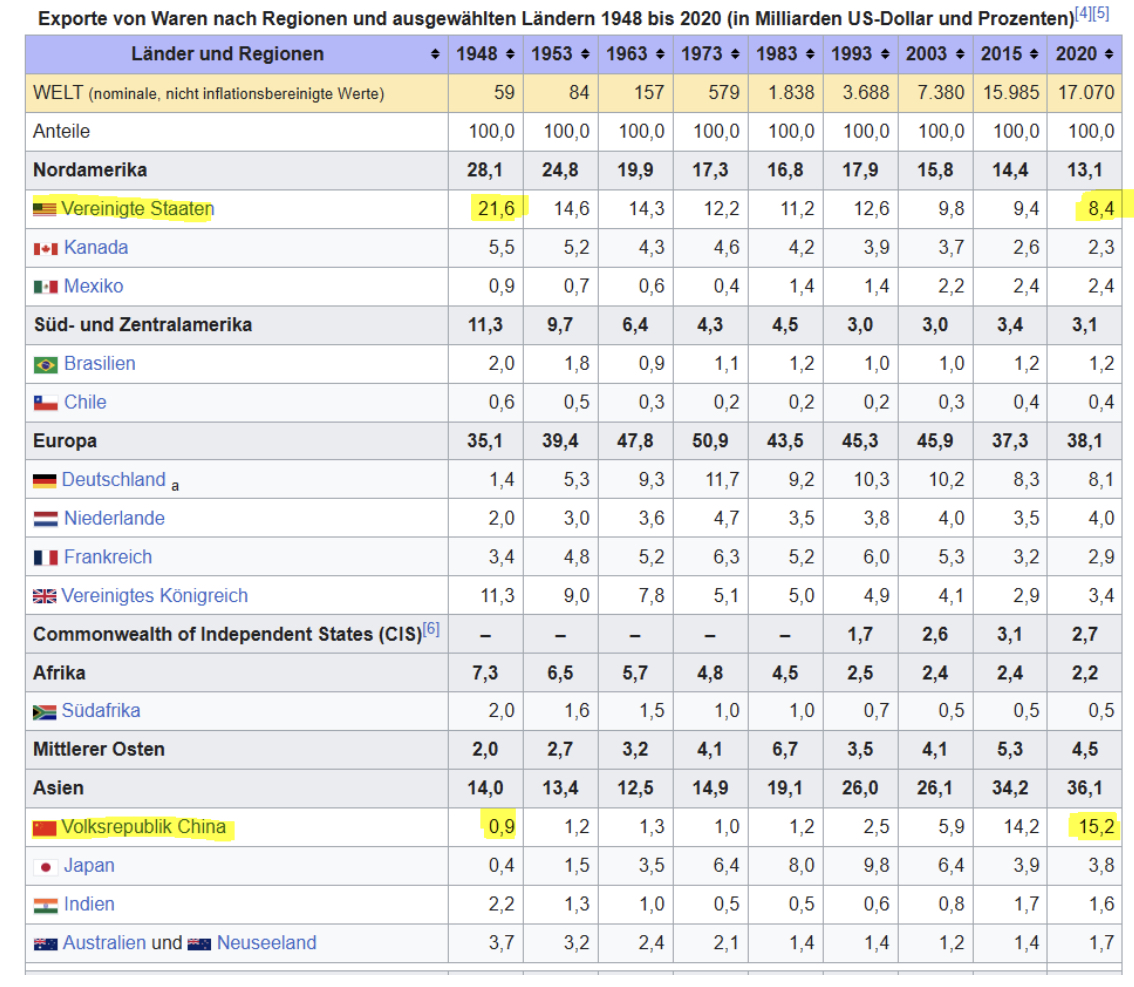This screenshot has height=987, width=1134.
Task: Click the Chinese flag icon
Action: point(45,828)
